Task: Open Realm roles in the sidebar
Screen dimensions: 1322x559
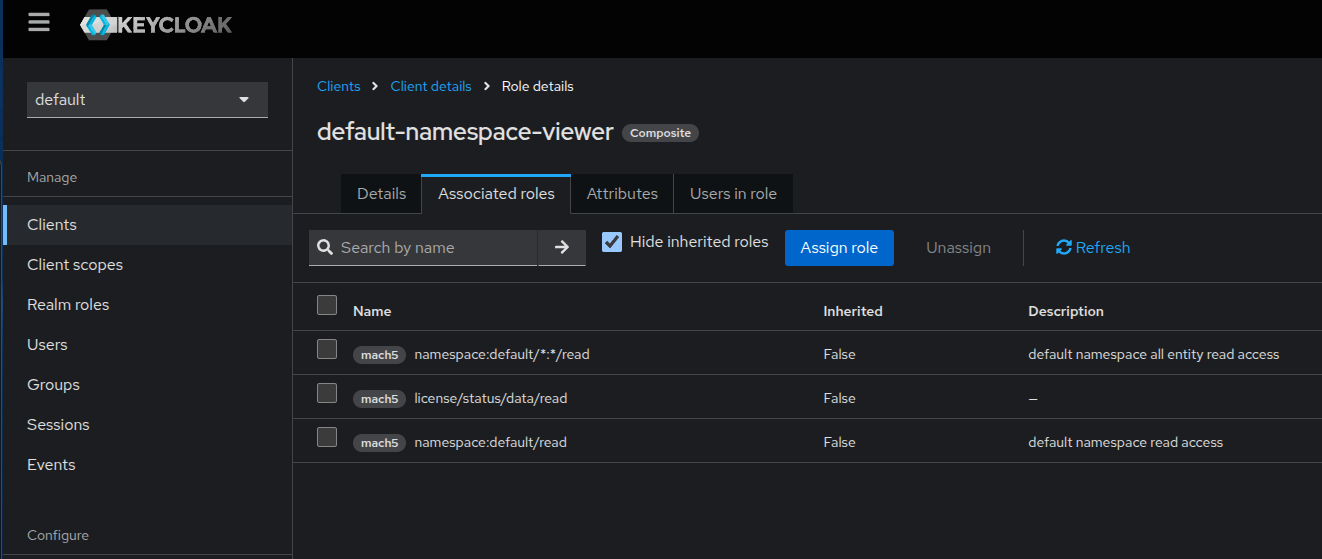Action: click(x=68, y=305)
